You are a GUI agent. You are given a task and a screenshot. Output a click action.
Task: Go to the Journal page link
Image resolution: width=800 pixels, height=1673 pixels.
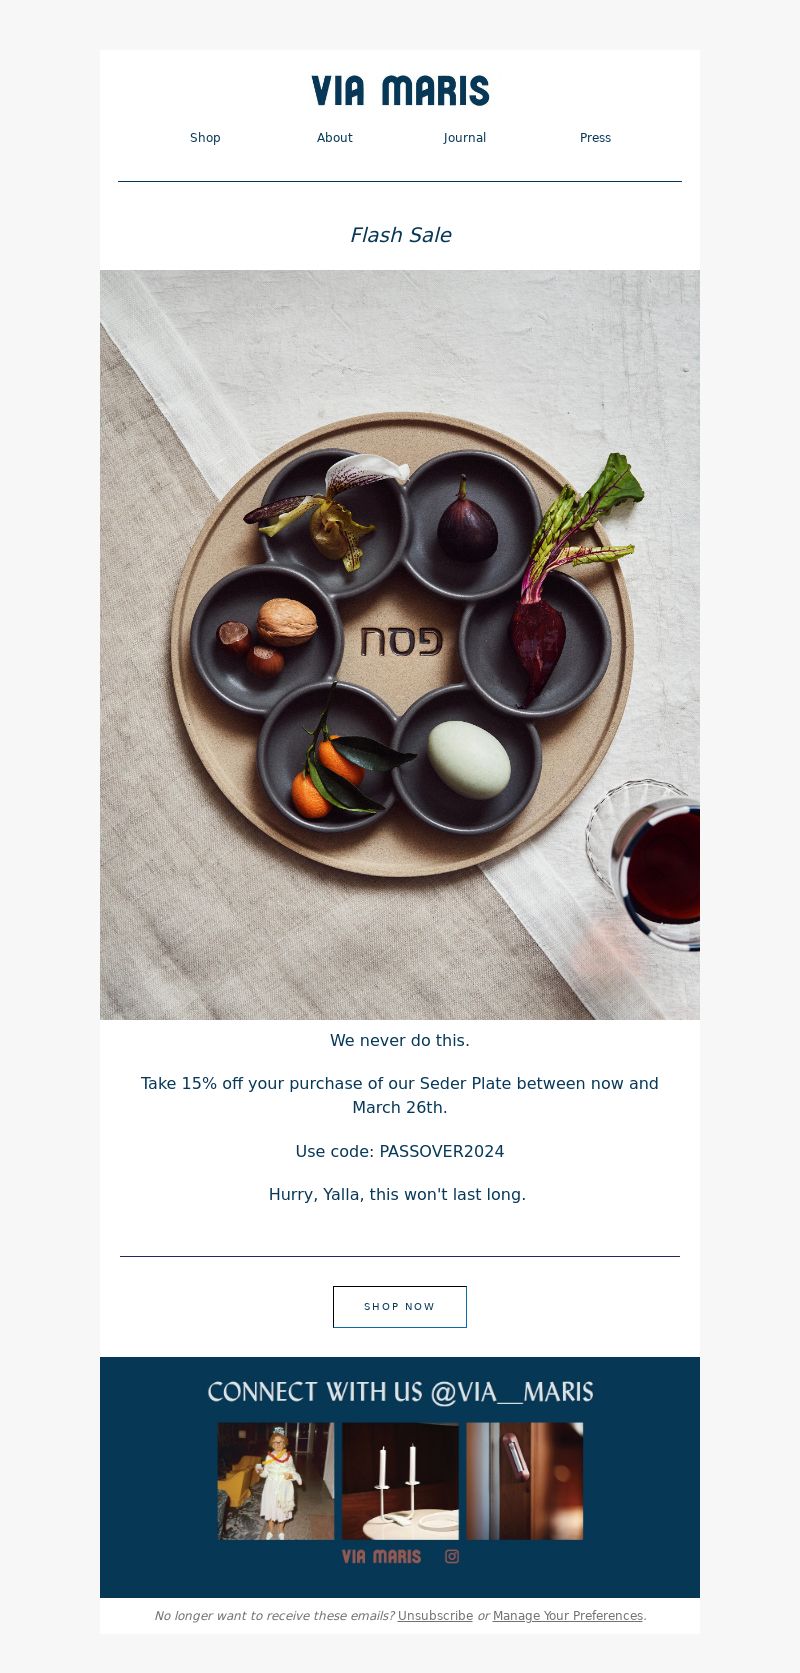(465, 138)
